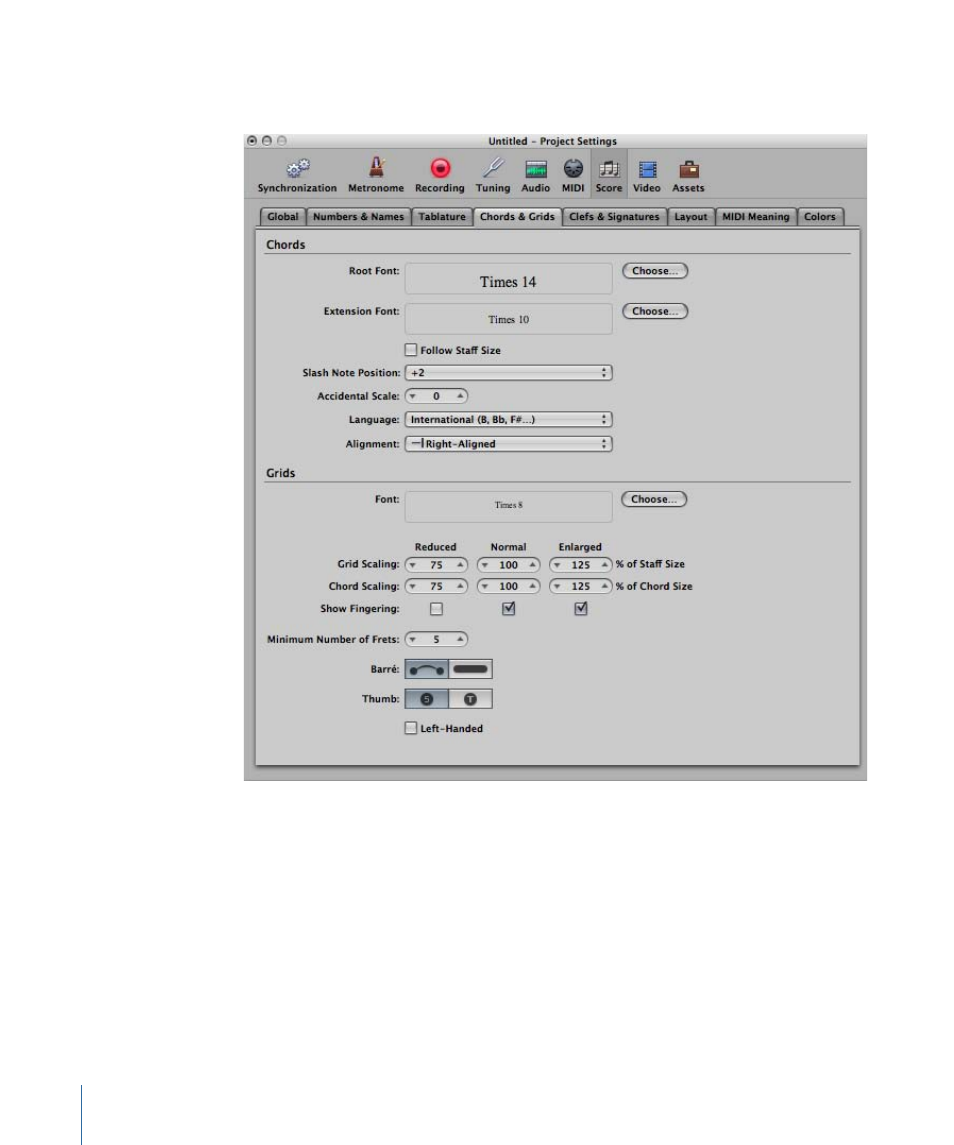
Task: Decrease Normal Grid Scaling value
Action: point(485,565)
